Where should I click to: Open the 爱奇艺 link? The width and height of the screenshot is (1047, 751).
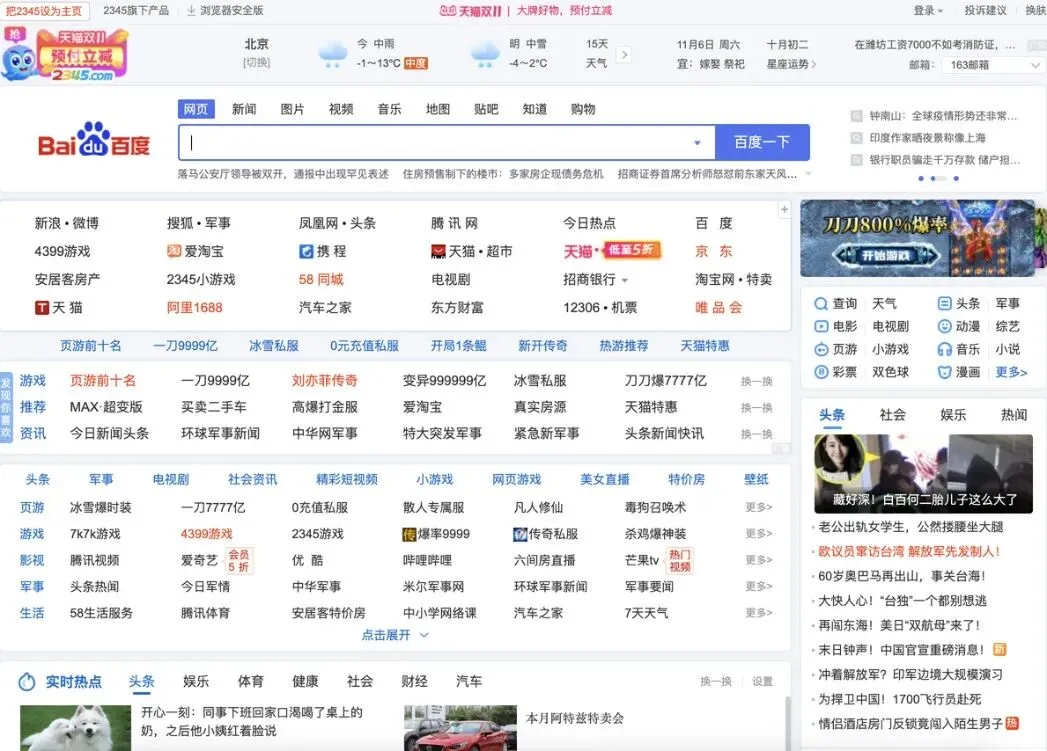pos(199,560)
